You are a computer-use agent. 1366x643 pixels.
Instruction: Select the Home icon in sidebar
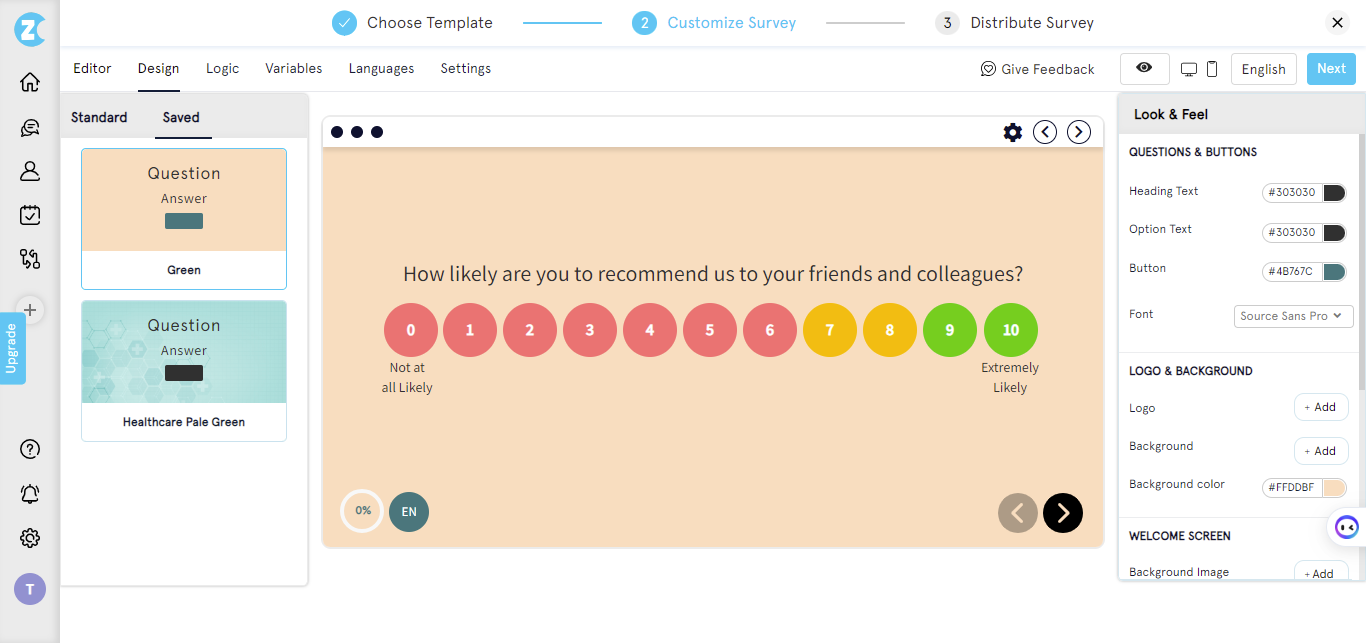30,82
